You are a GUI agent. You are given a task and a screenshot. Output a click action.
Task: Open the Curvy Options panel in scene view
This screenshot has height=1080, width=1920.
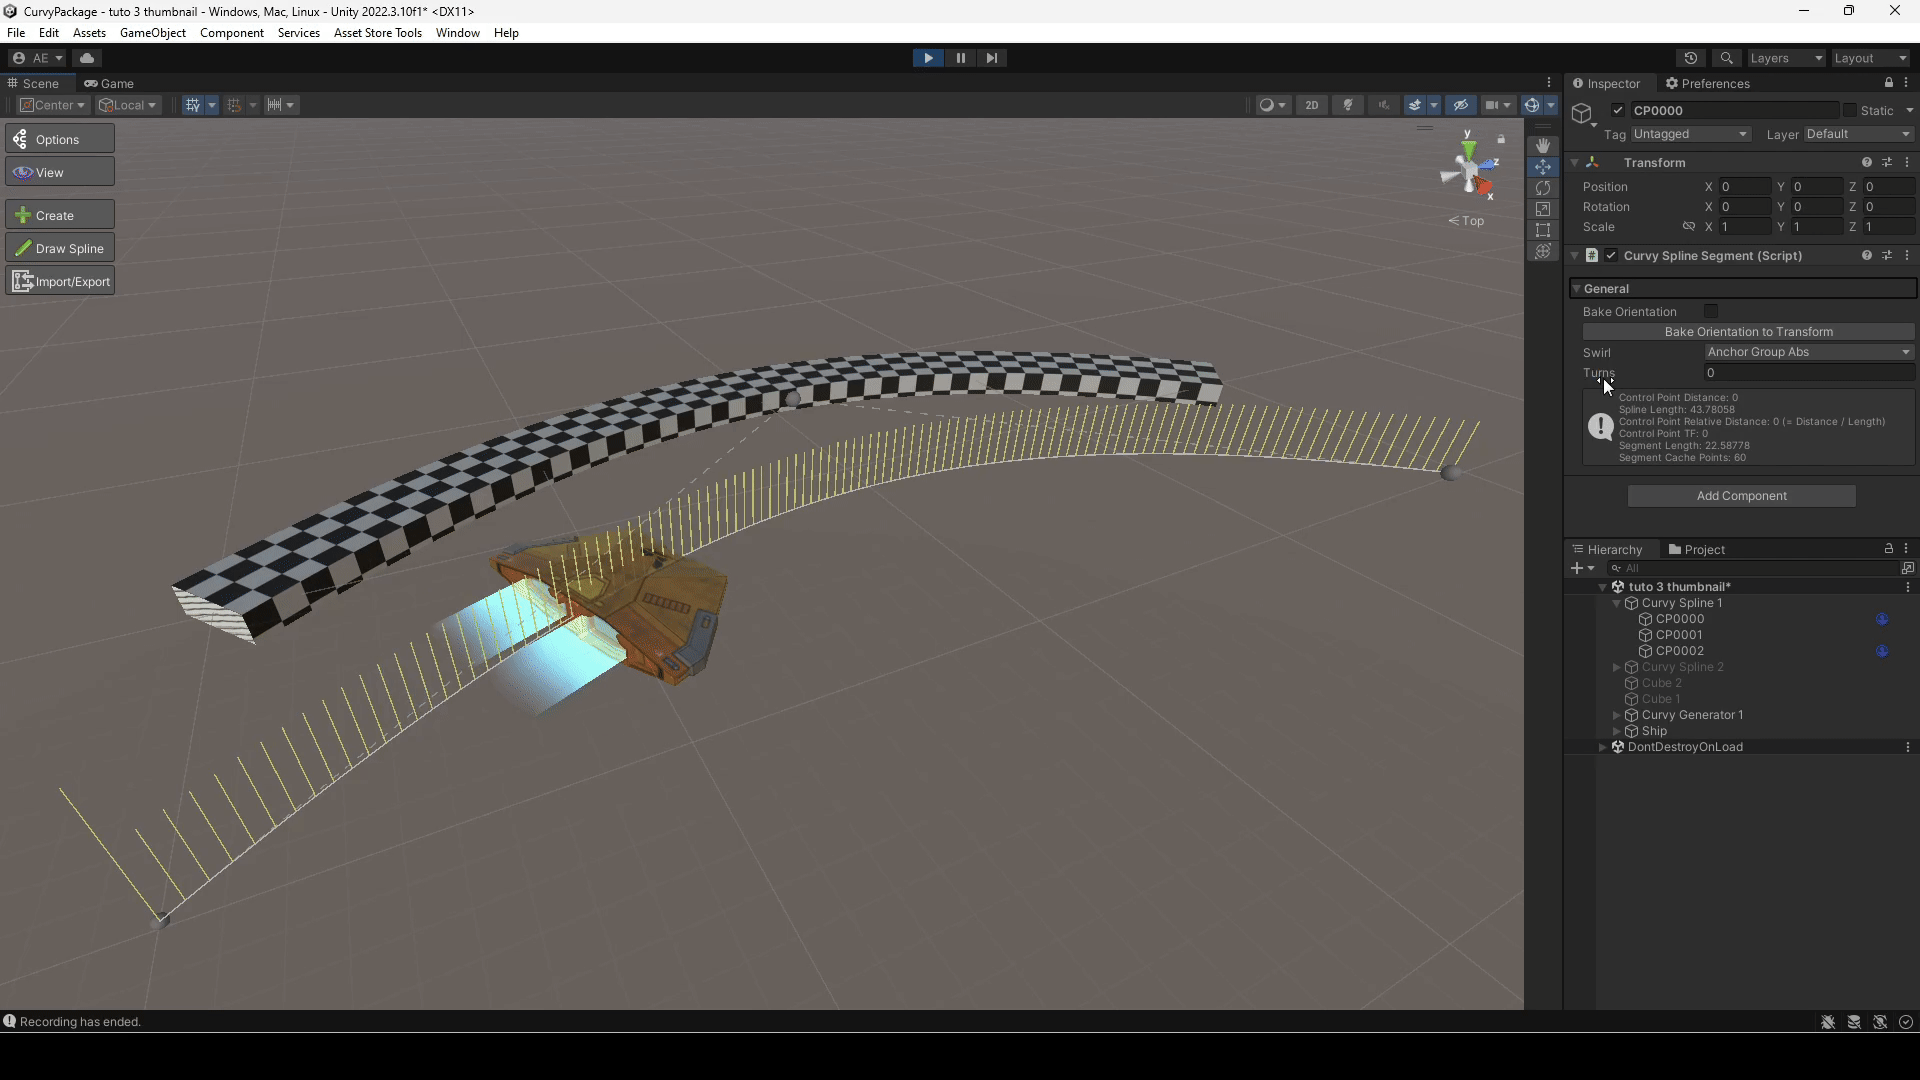[60, 138]
